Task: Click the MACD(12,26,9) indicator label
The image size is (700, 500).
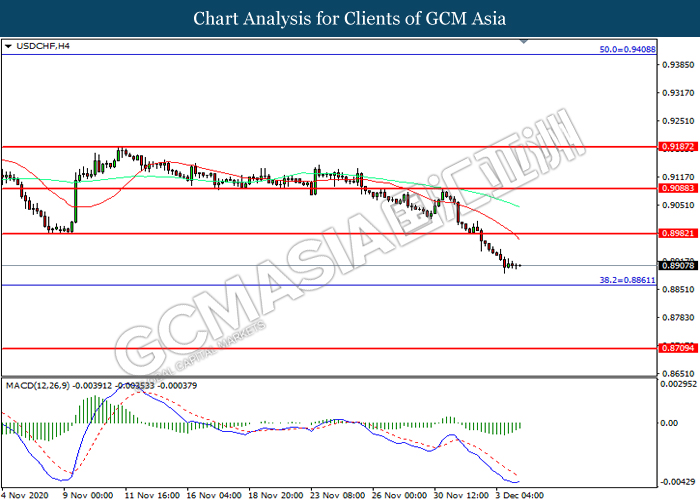Action: tap(38, 385)
